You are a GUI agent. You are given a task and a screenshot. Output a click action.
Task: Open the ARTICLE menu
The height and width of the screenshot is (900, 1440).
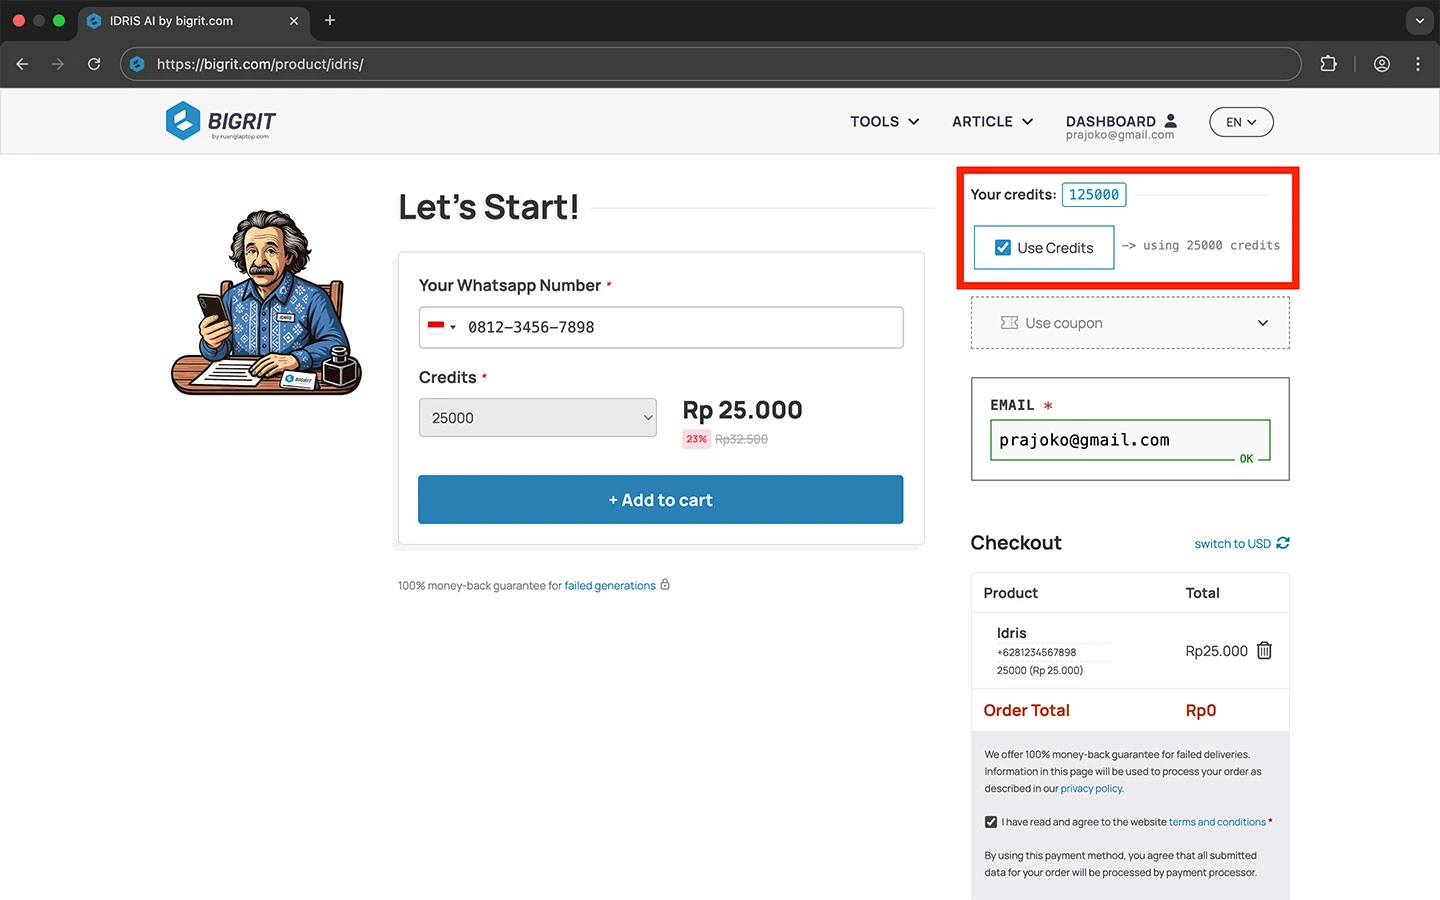pos(992,121)
